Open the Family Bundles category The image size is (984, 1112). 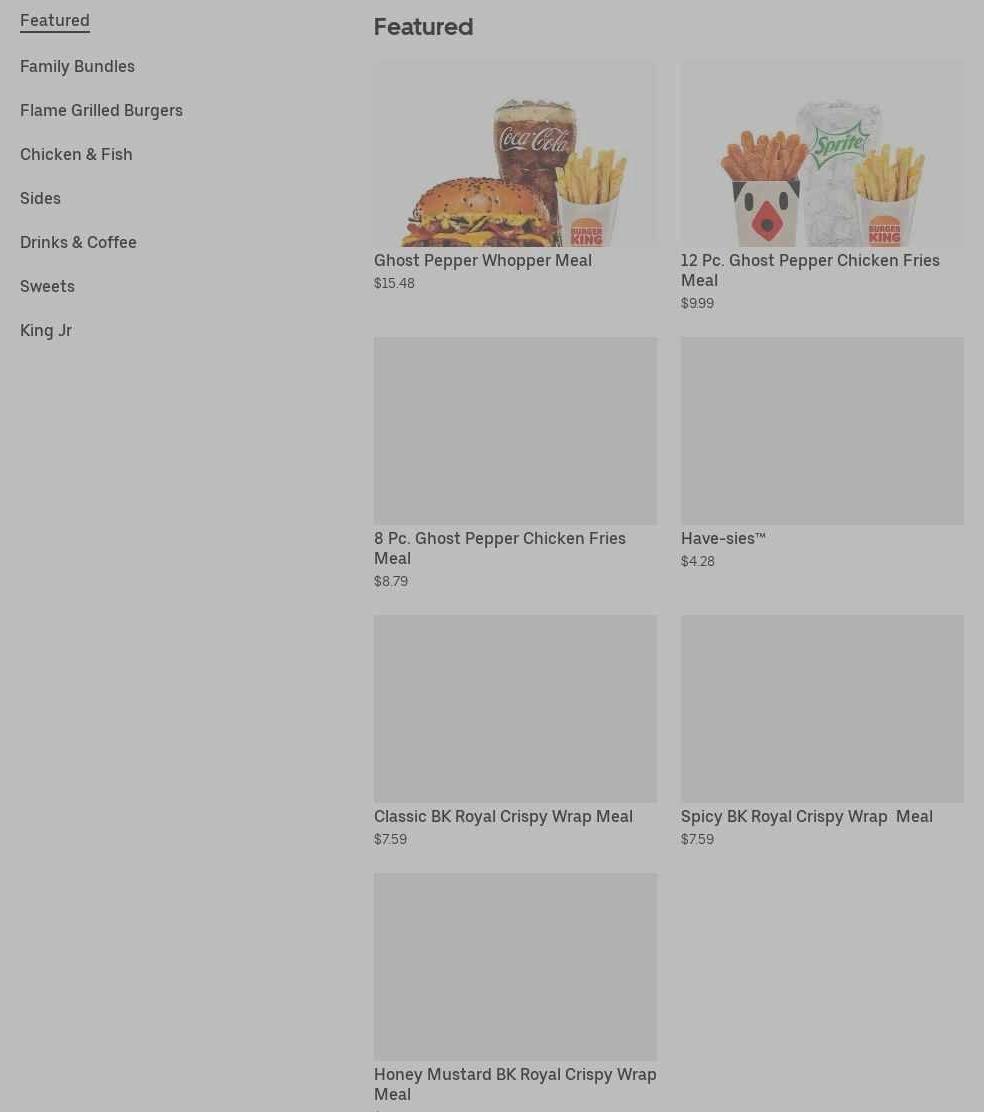tap(77, 66)
